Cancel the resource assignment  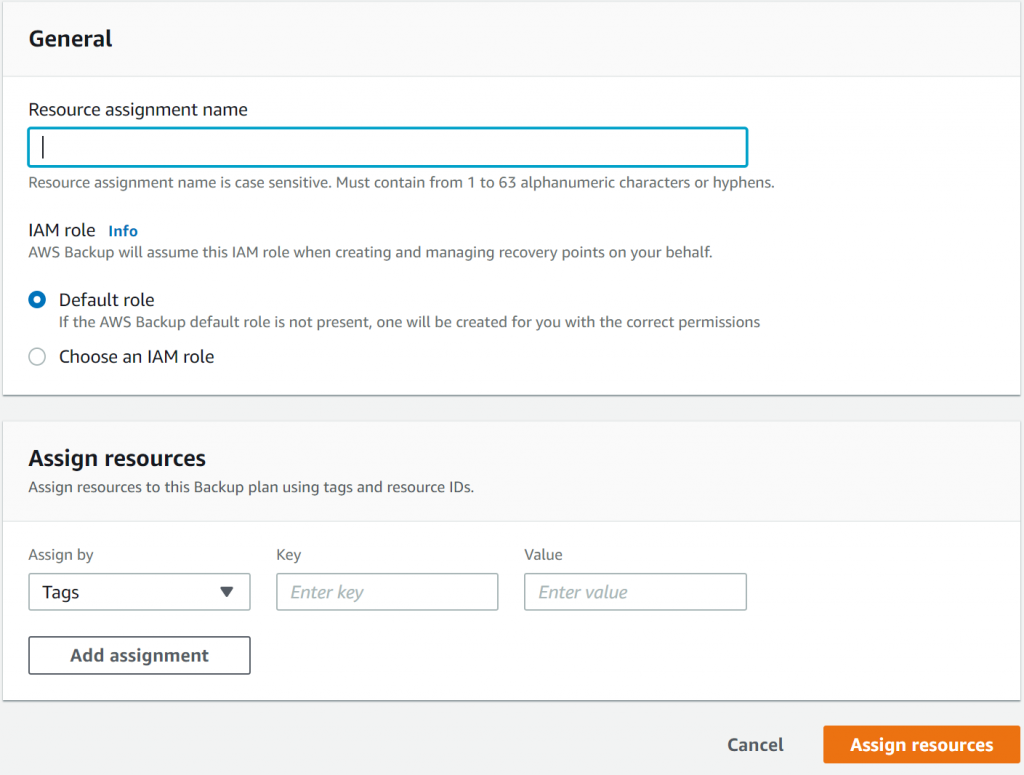(755, 744)
